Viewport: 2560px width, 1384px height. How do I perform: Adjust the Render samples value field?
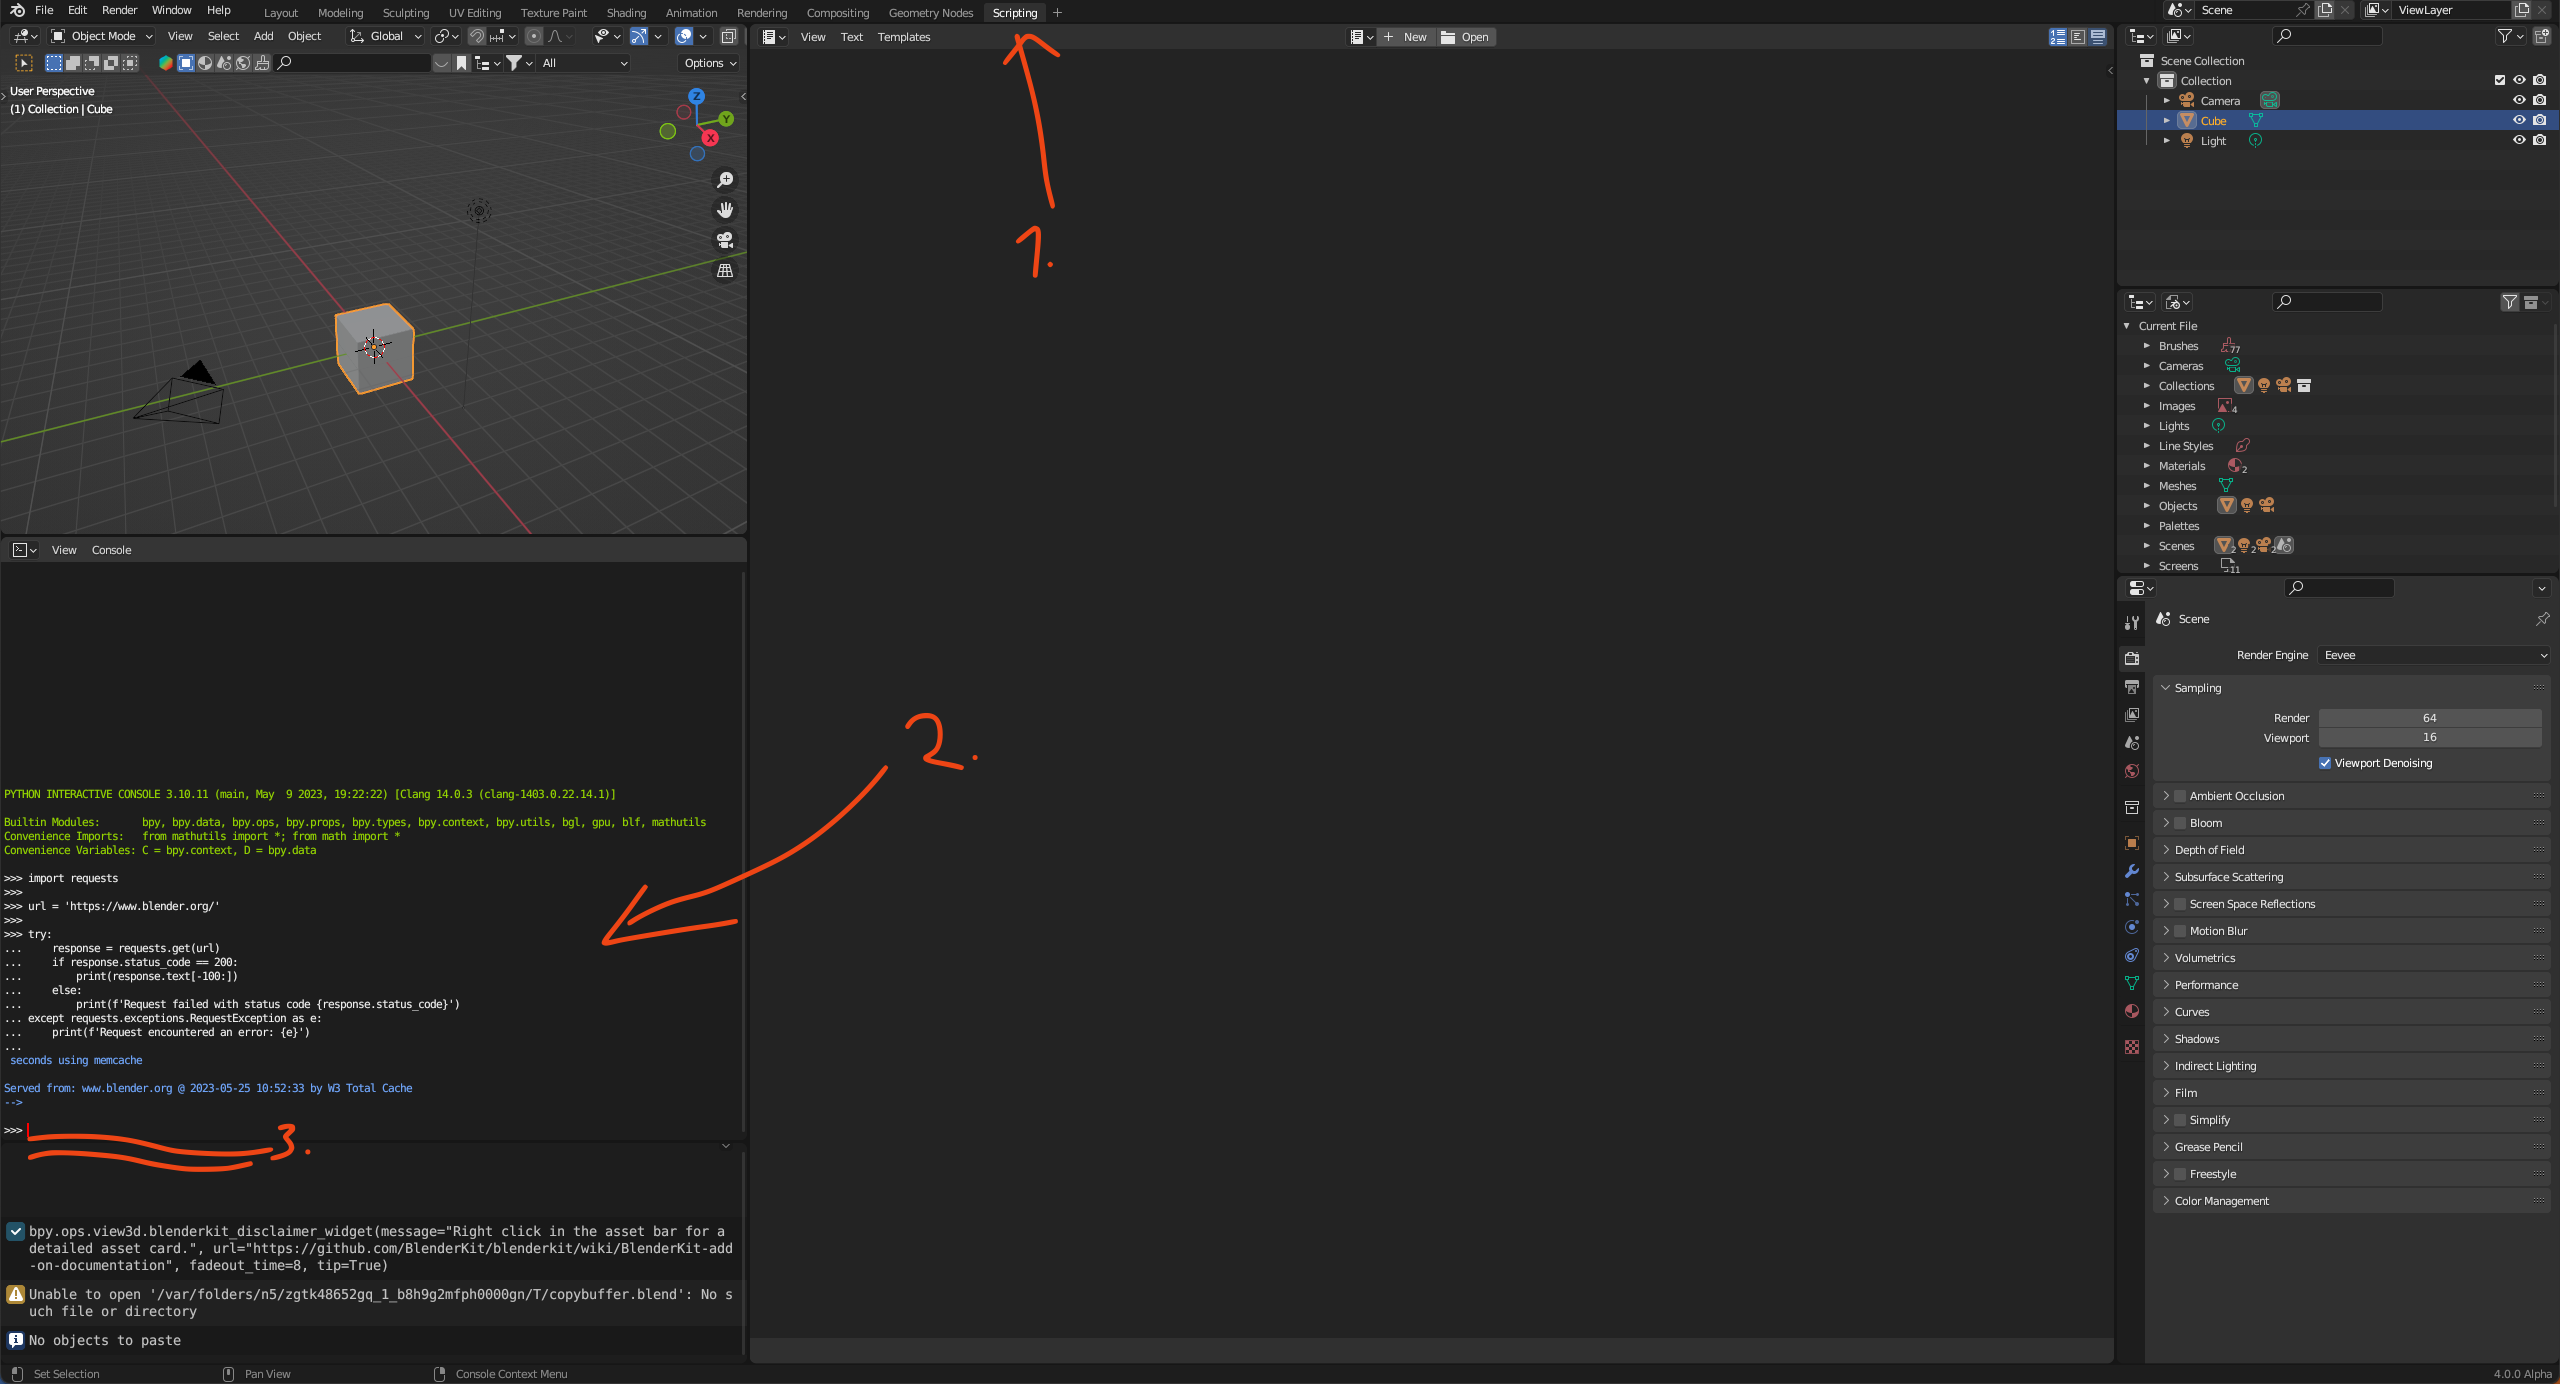pos(2429,718)
